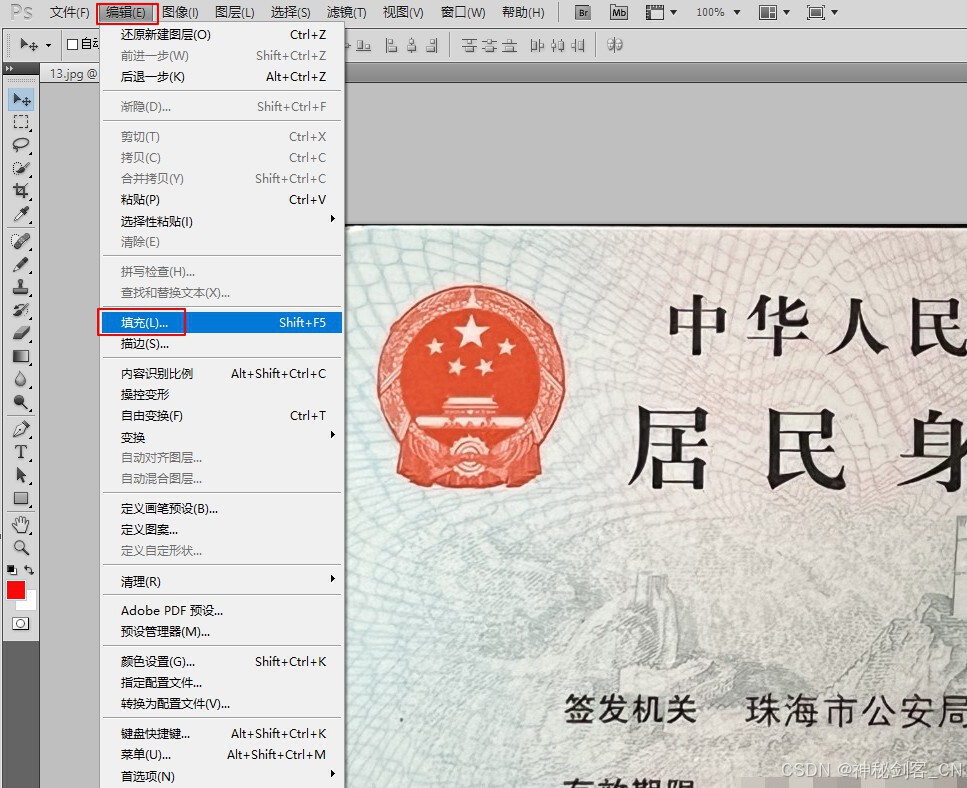Choose 粘贴(P) menu entry
This screenshot has width=967, height=788.
tap(222, 199)
